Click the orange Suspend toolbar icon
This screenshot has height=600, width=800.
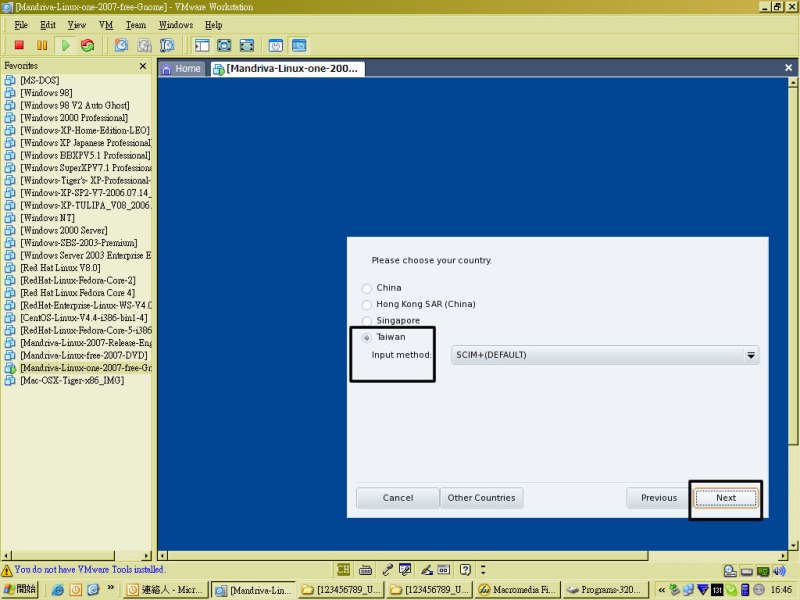42,45
